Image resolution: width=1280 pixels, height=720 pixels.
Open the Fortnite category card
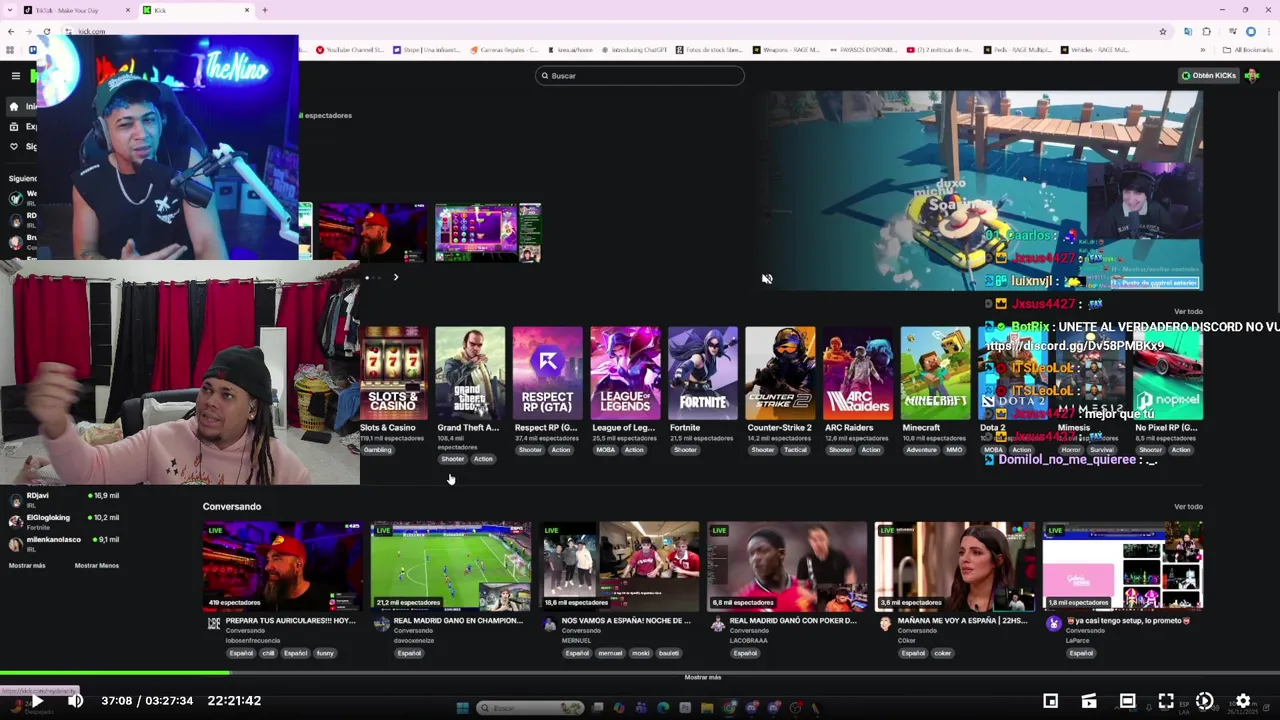(x=703, y=372)
